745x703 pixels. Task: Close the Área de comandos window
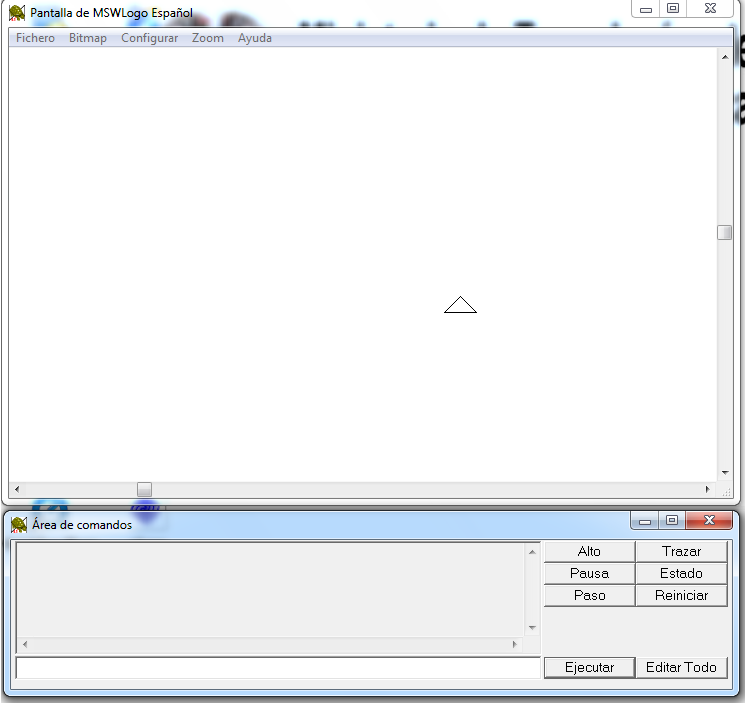[709, 521]
